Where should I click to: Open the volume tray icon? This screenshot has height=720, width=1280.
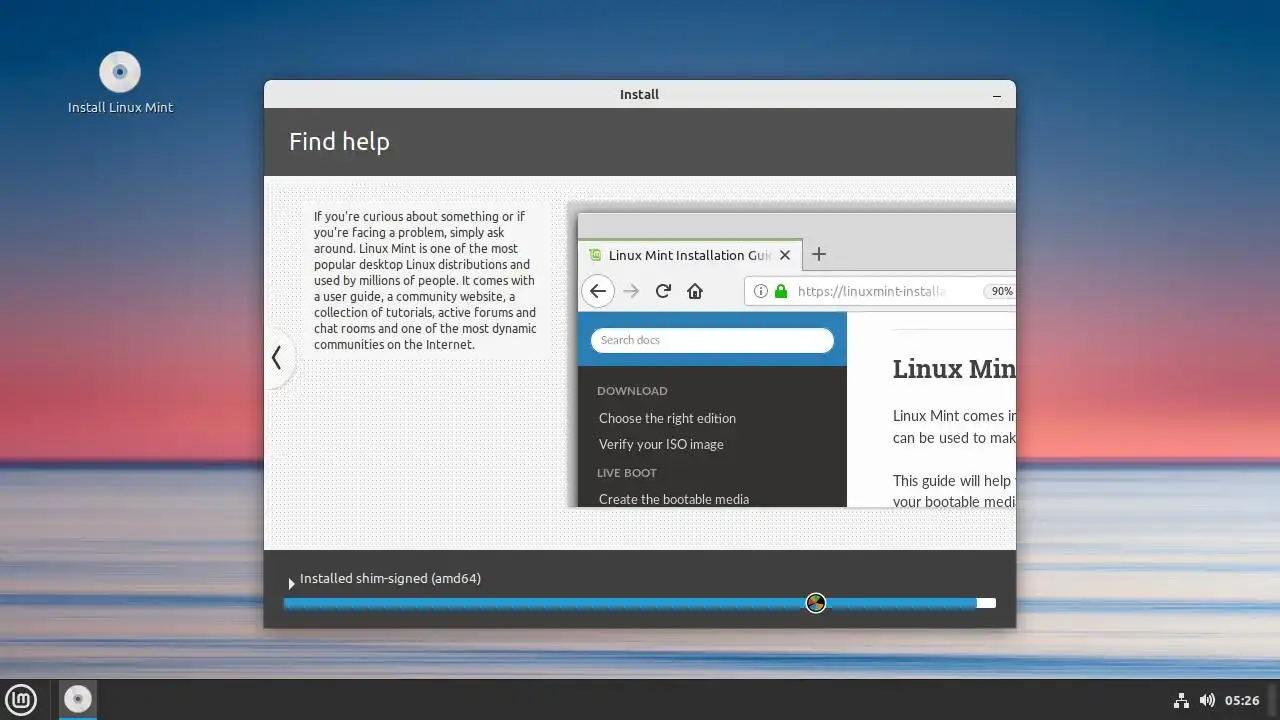pos(1207,700)
